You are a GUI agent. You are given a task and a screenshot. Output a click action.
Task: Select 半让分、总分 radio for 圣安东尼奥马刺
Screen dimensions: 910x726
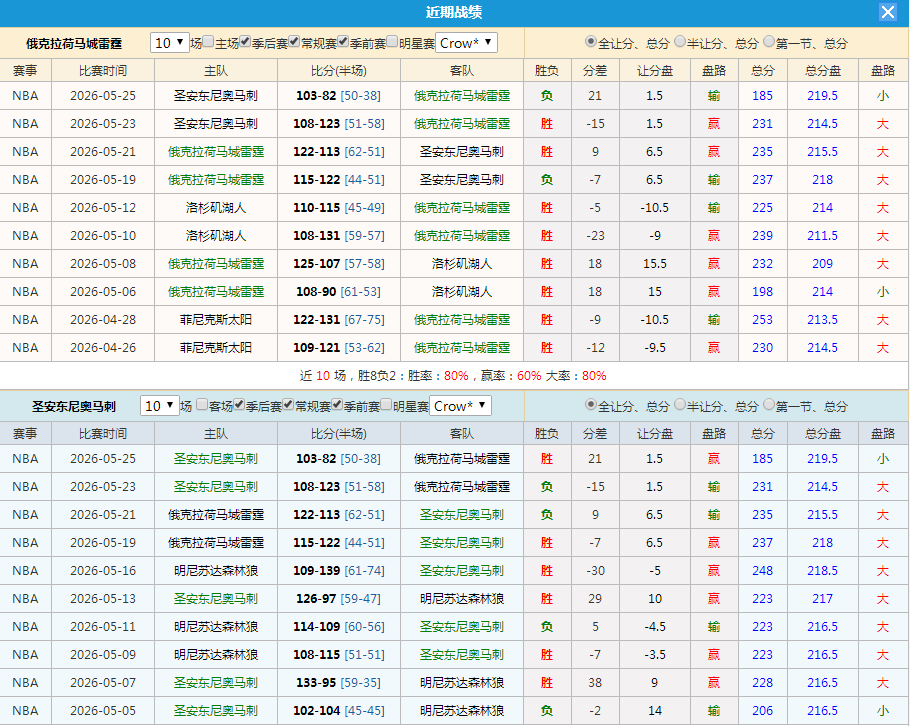[680, 404]
